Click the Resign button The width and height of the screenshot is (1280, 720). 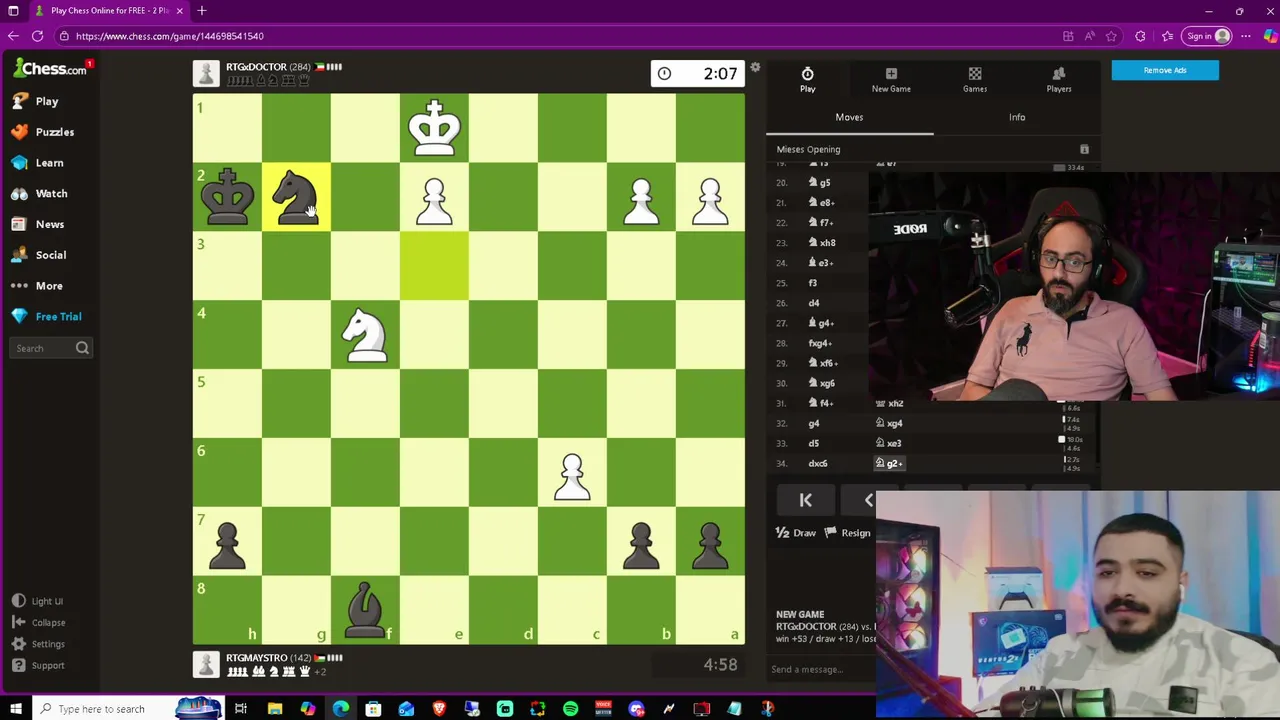[847, 533]
